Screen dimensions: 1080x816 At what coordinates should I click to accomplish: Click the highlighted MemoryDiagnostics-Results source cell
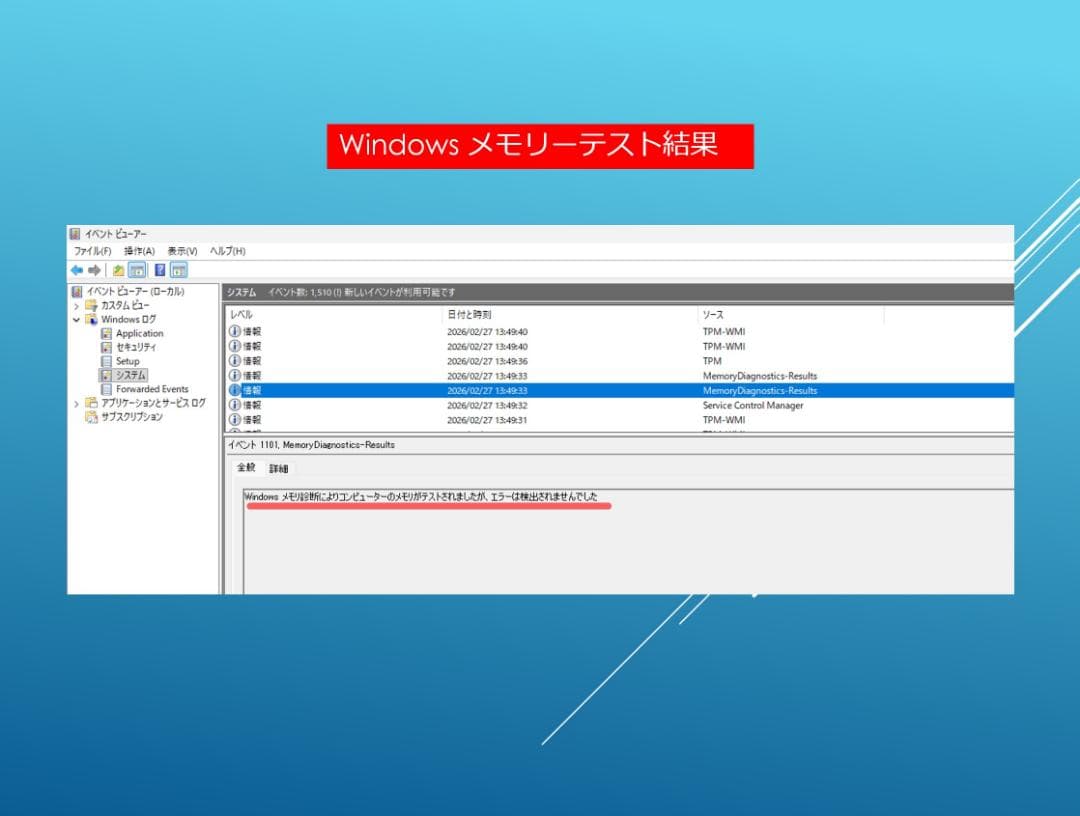[x=760, y=390]
